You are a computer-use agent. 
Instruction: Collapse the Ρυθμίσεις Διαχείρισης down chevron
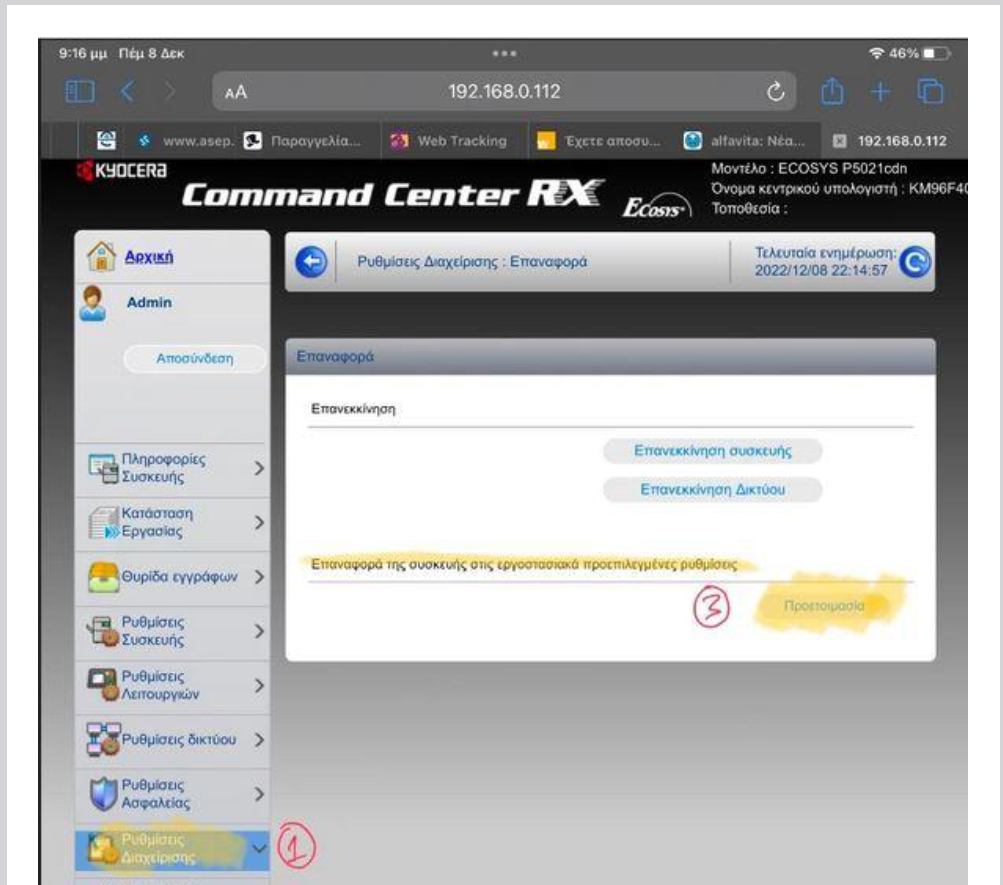point(258,849)
